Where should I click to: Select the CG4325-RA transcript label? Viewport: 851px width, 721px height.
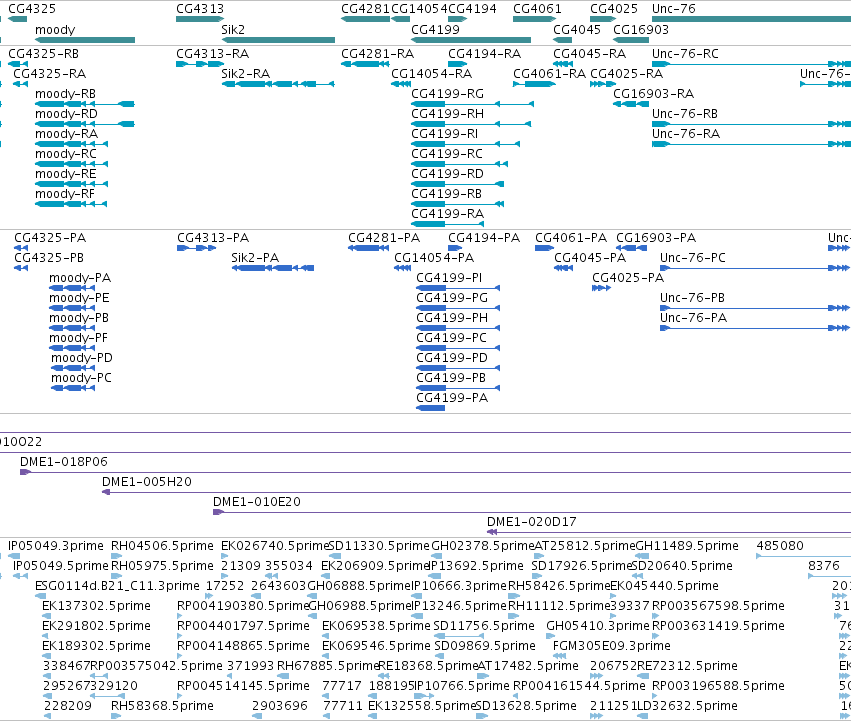tap(49, 74)
